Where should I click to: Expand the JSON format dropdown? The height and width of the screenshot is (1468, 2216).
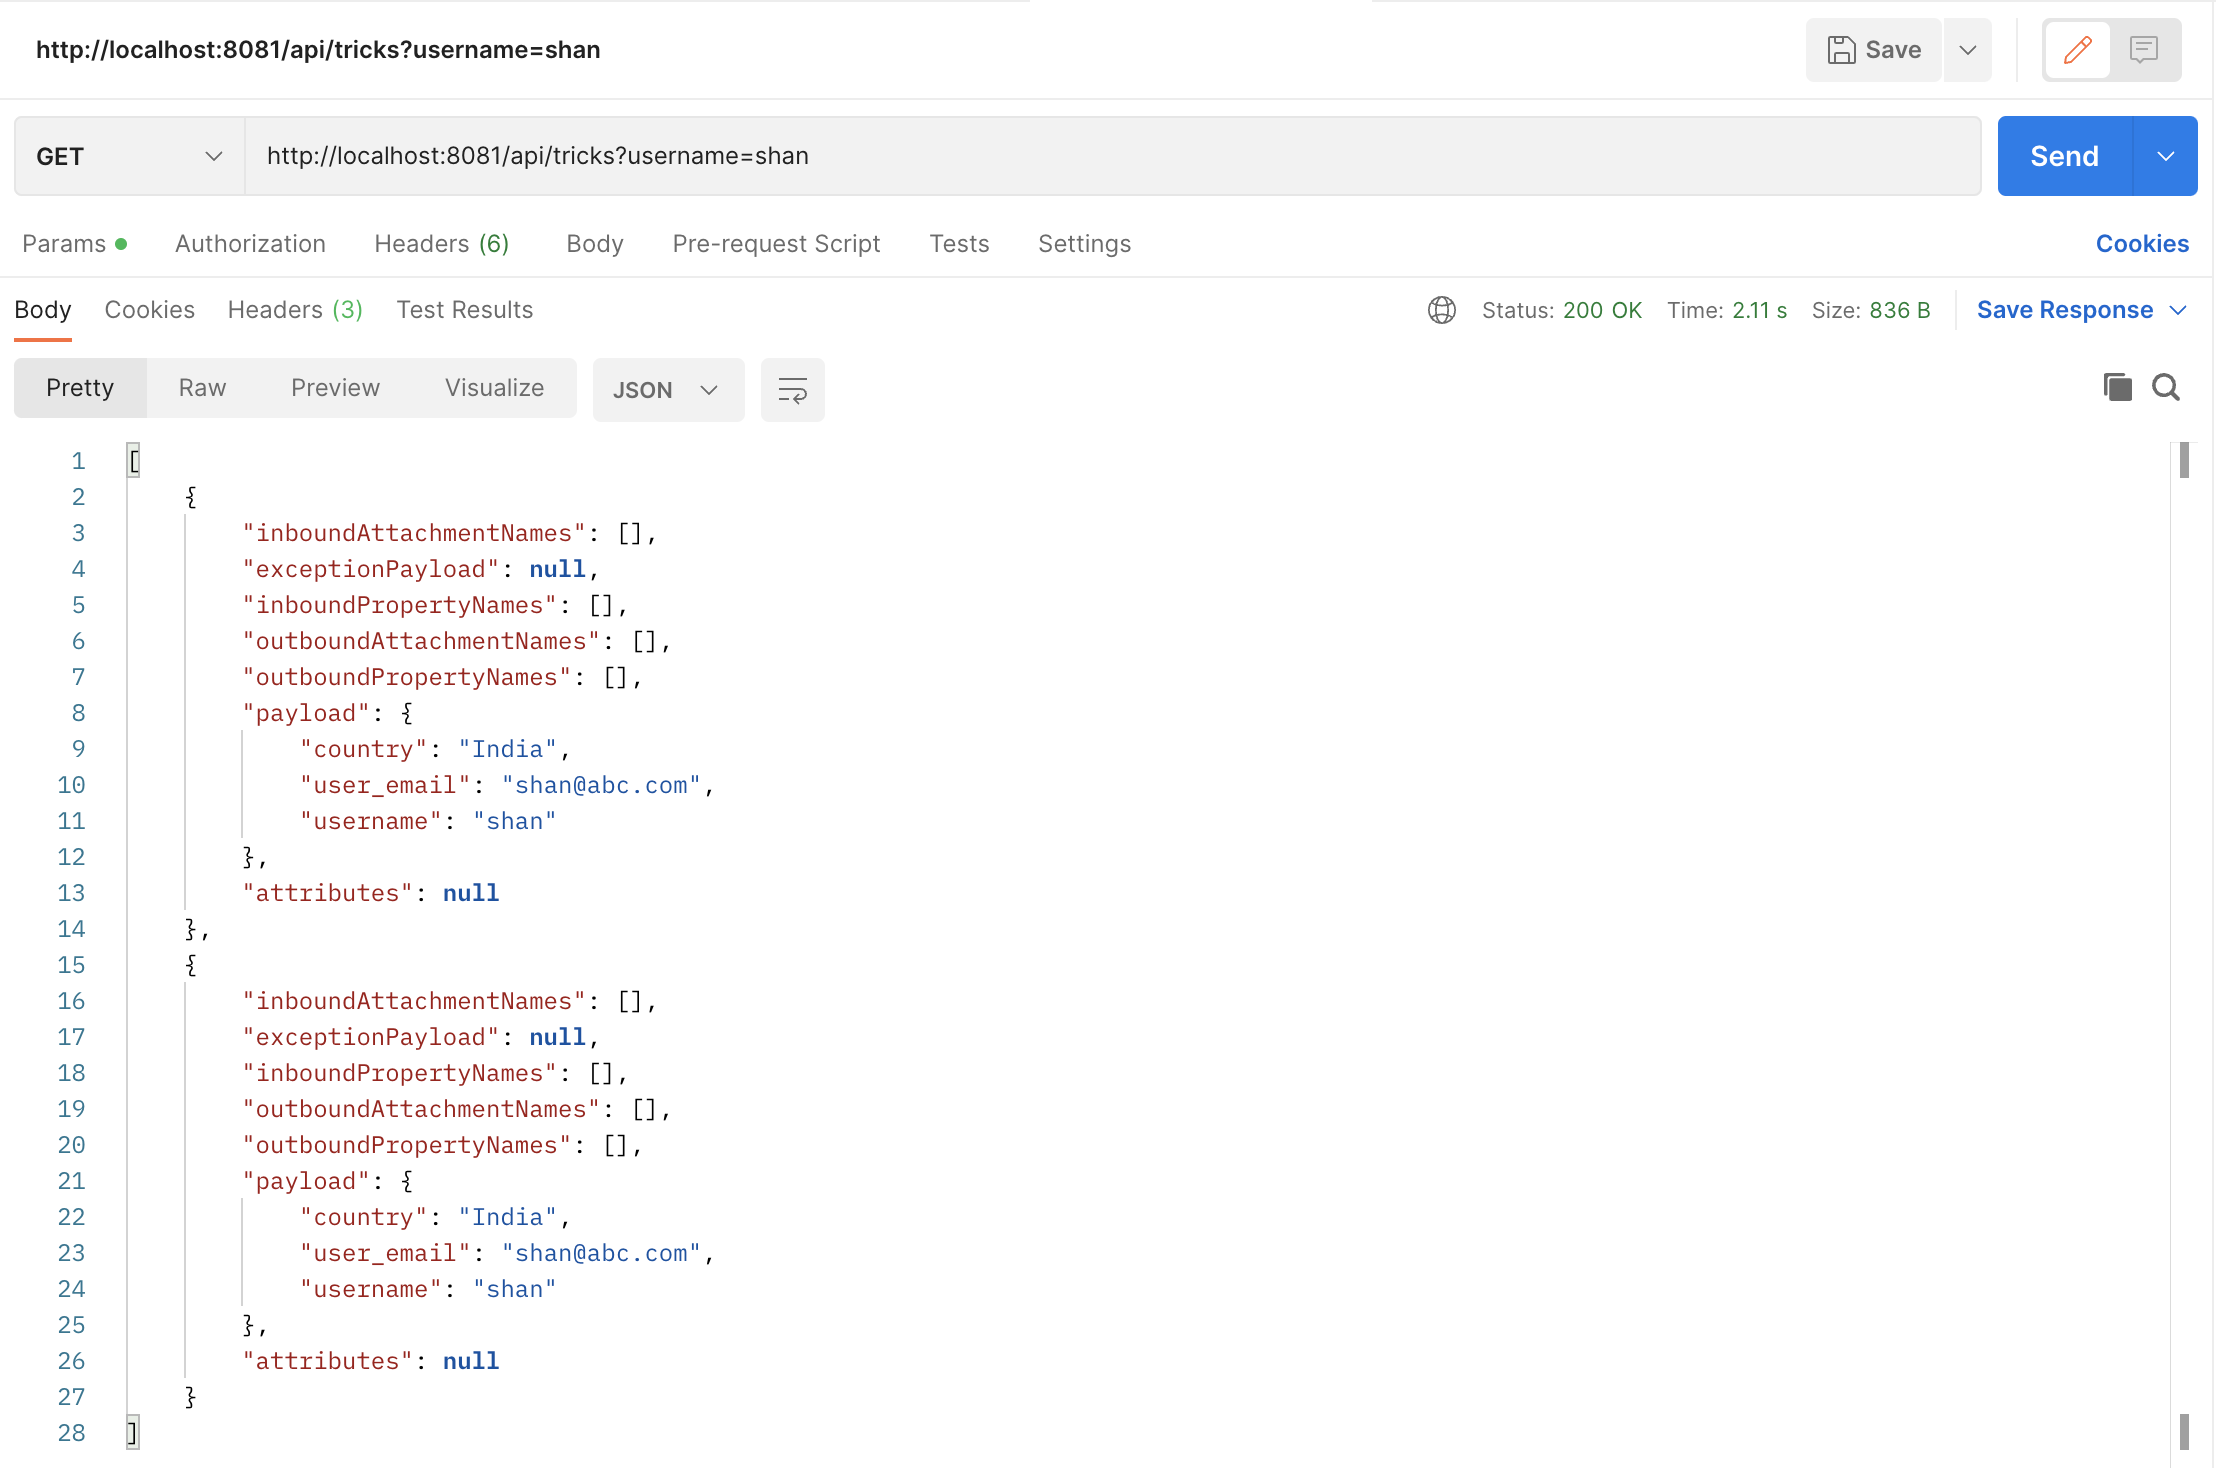click(667, 390)
